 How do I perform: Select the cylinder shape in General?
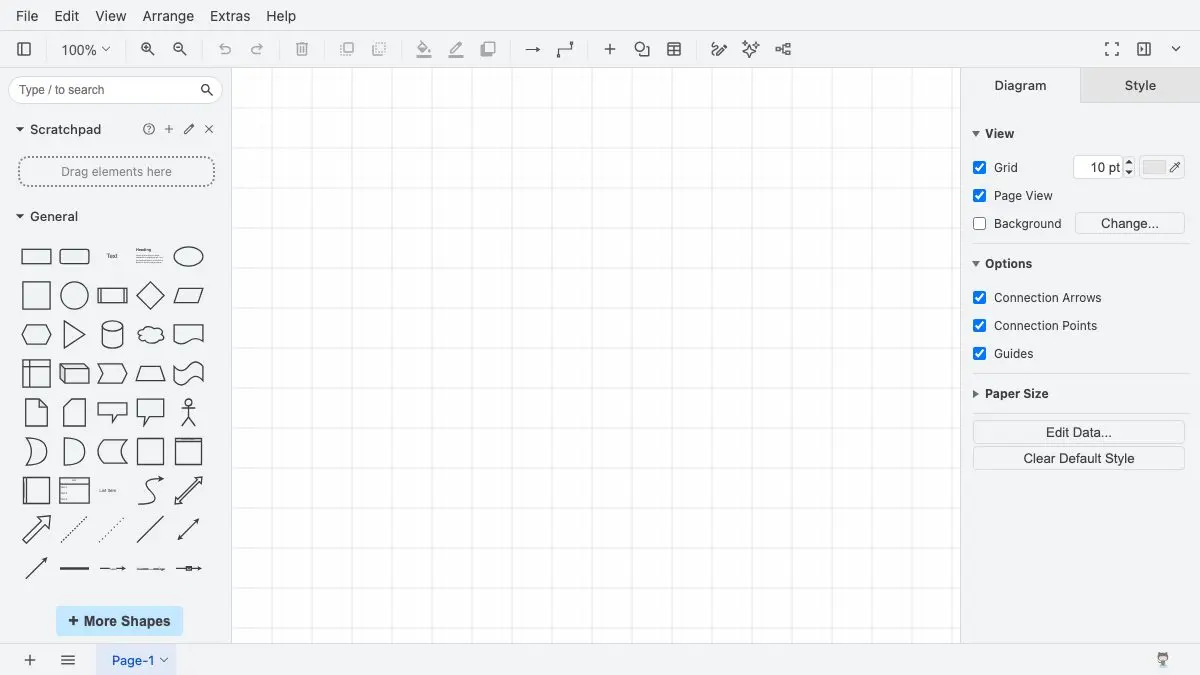point(112,334)
